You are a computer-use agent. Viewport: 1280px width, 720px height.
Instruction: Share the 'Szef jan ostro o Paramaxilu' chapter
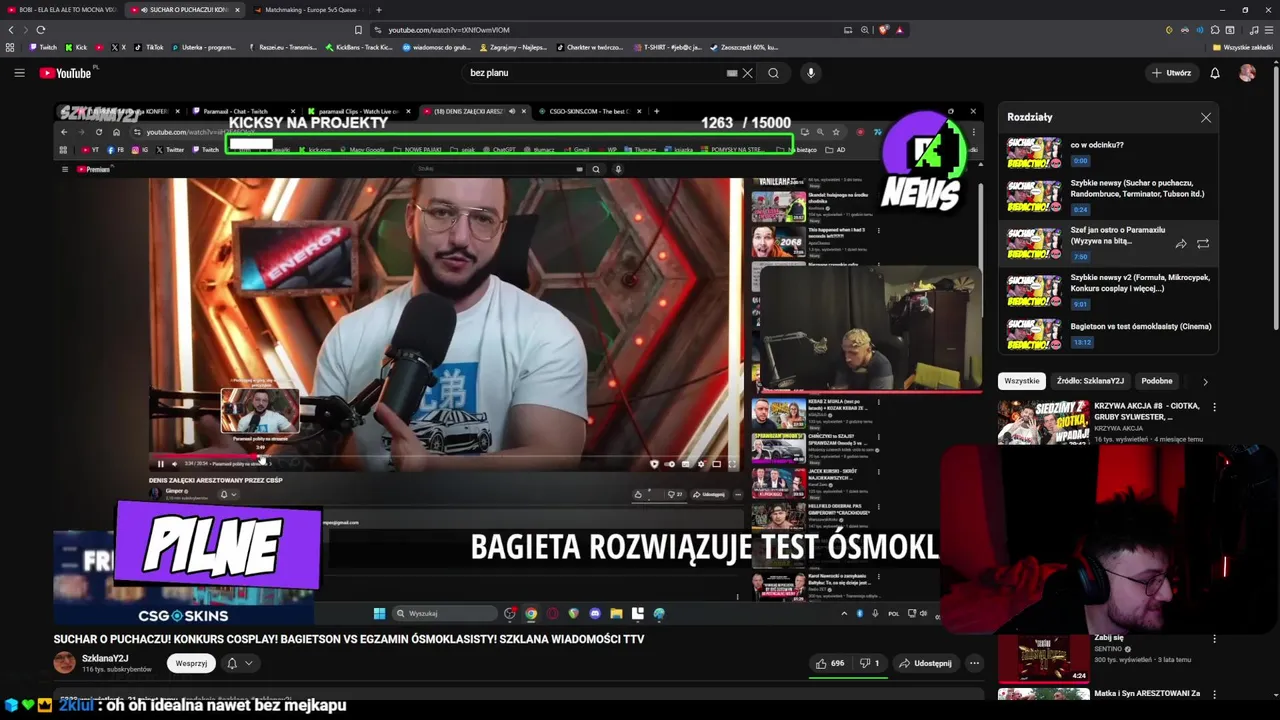point(1181,243)
